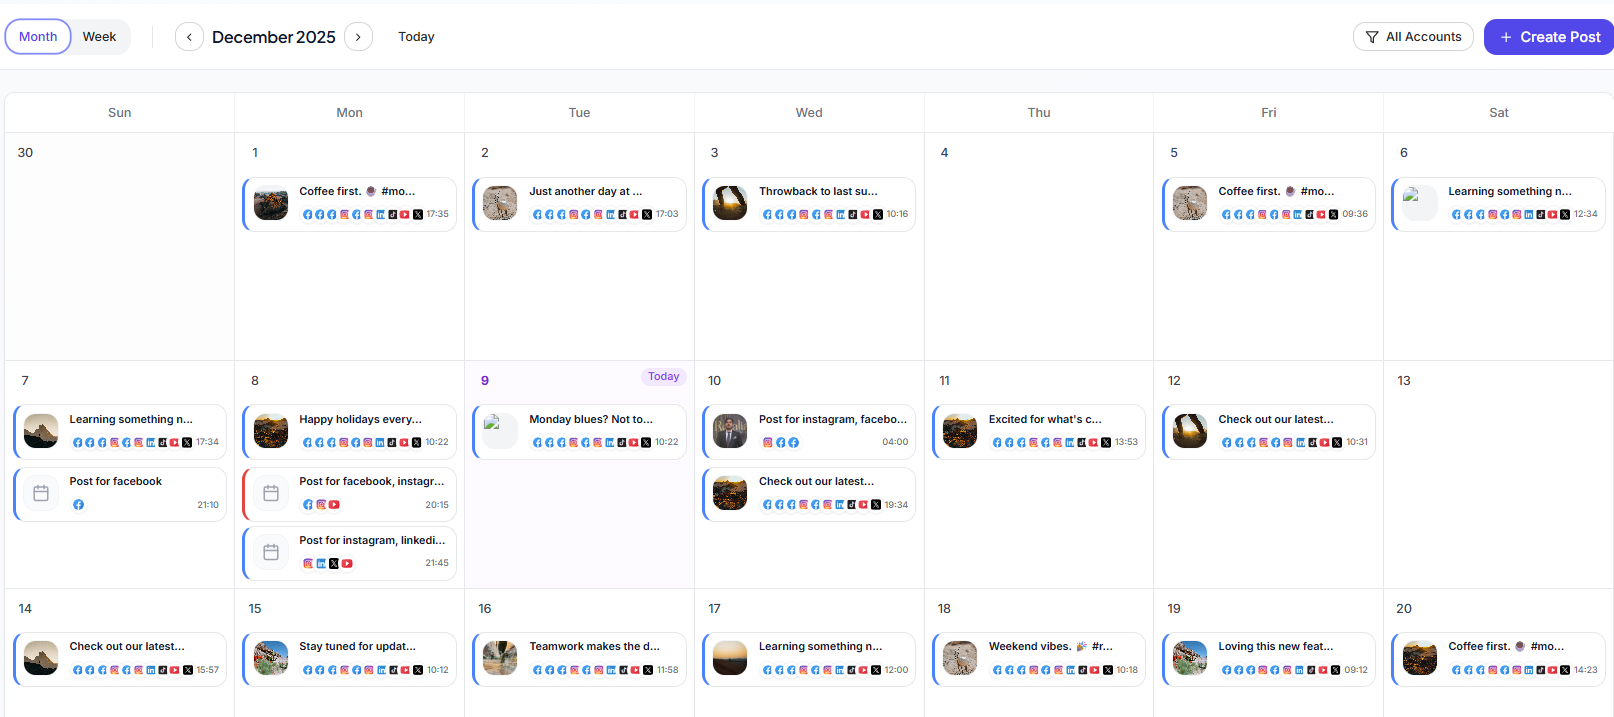Click the Create Post button
Screen dimensions: 1614x717
pyautogui.click(x=1548, y=37)
